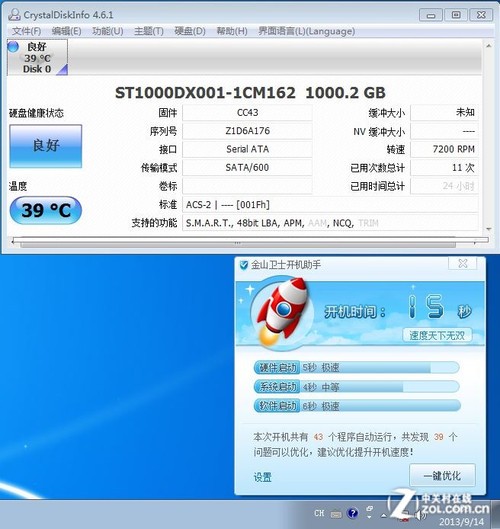Click the 速度天下无双 badge

tap(437, 335)
